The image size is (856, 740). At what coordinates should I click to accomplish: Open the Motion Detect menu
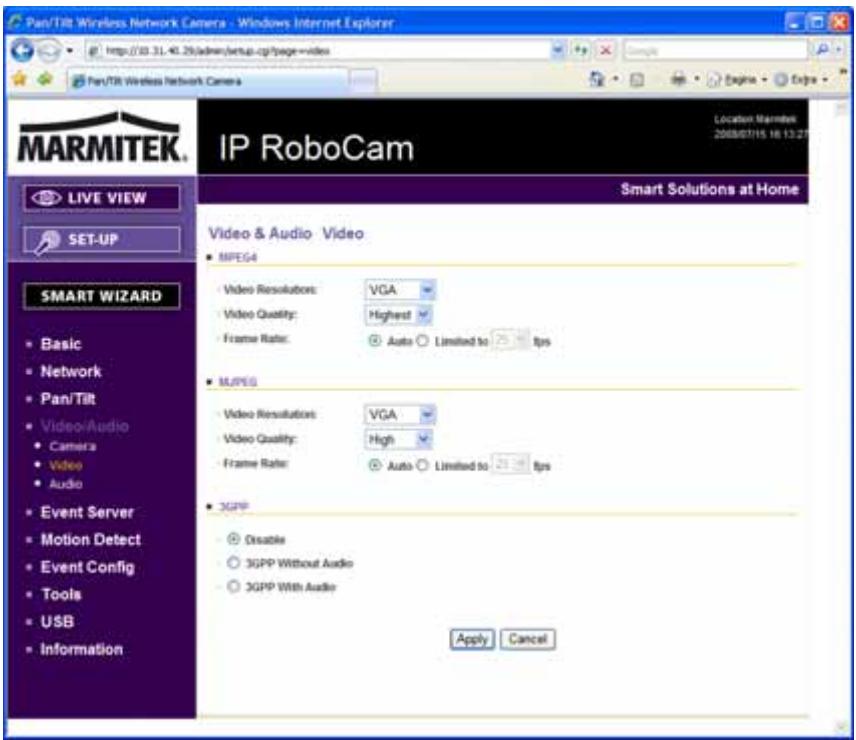click(x=91, y=540)
